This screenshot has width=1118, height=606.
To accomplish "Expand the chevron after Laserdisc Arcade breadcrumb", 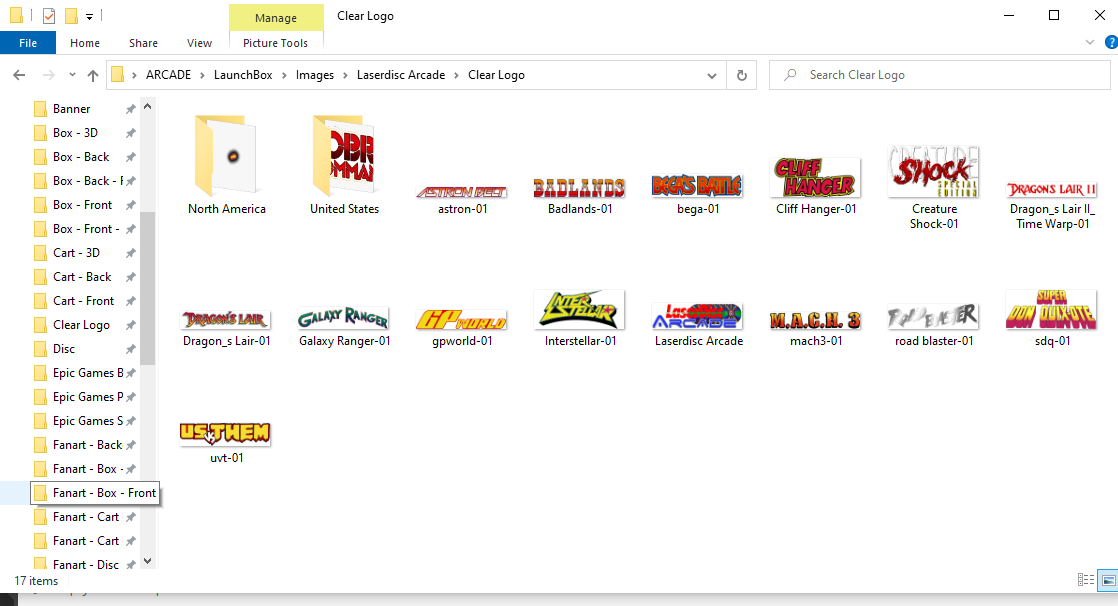I will pyautogui.click(x=457, y=75).
